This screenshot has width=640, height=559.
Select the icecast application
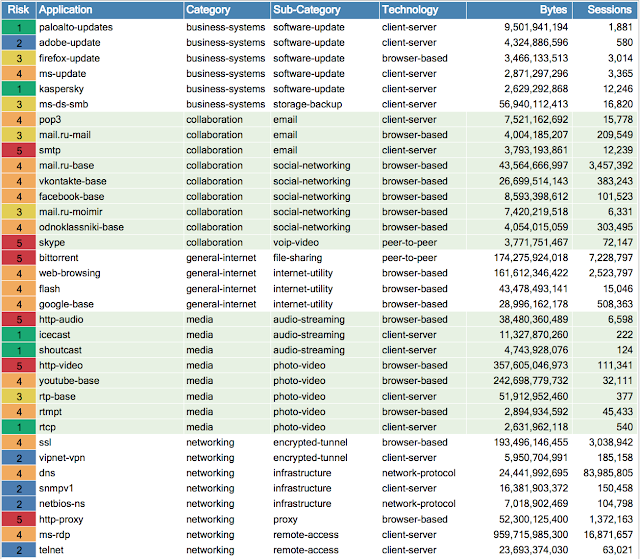[55, 335]
